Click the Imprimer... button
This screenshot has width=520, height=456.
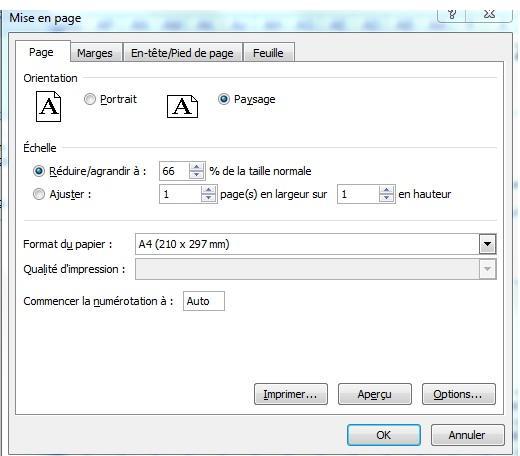coord(291,394)
